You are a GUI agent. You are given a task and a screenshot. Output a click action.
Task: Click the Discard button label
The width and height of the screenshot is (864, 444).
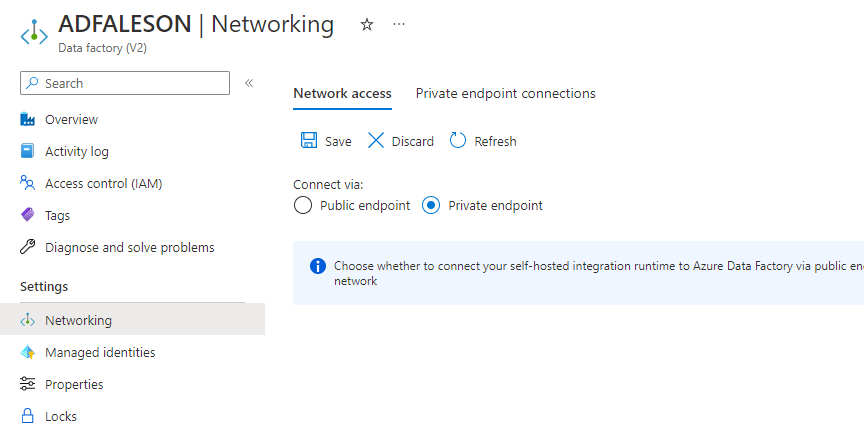[413, 142]
